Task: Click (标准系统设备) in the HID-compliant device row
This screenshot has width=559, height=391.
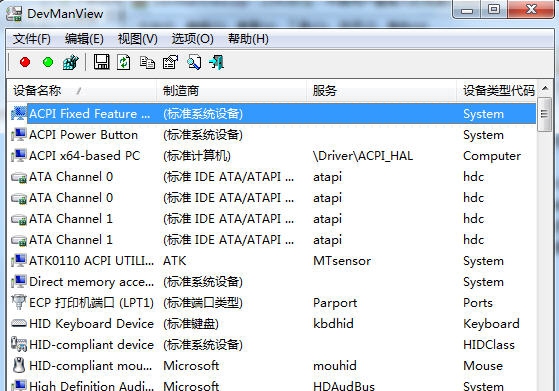Action: [x=203, y=345]
